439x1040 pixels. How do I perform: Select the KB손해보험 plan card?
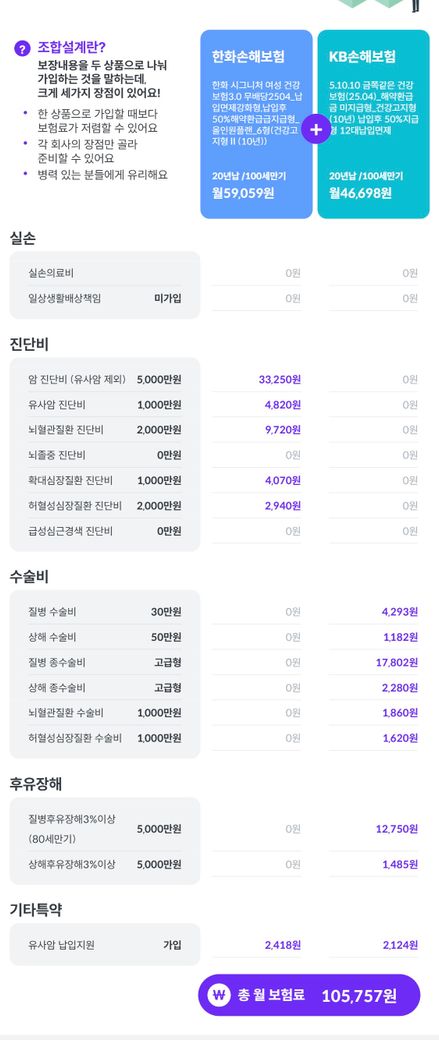pos(373,124)
